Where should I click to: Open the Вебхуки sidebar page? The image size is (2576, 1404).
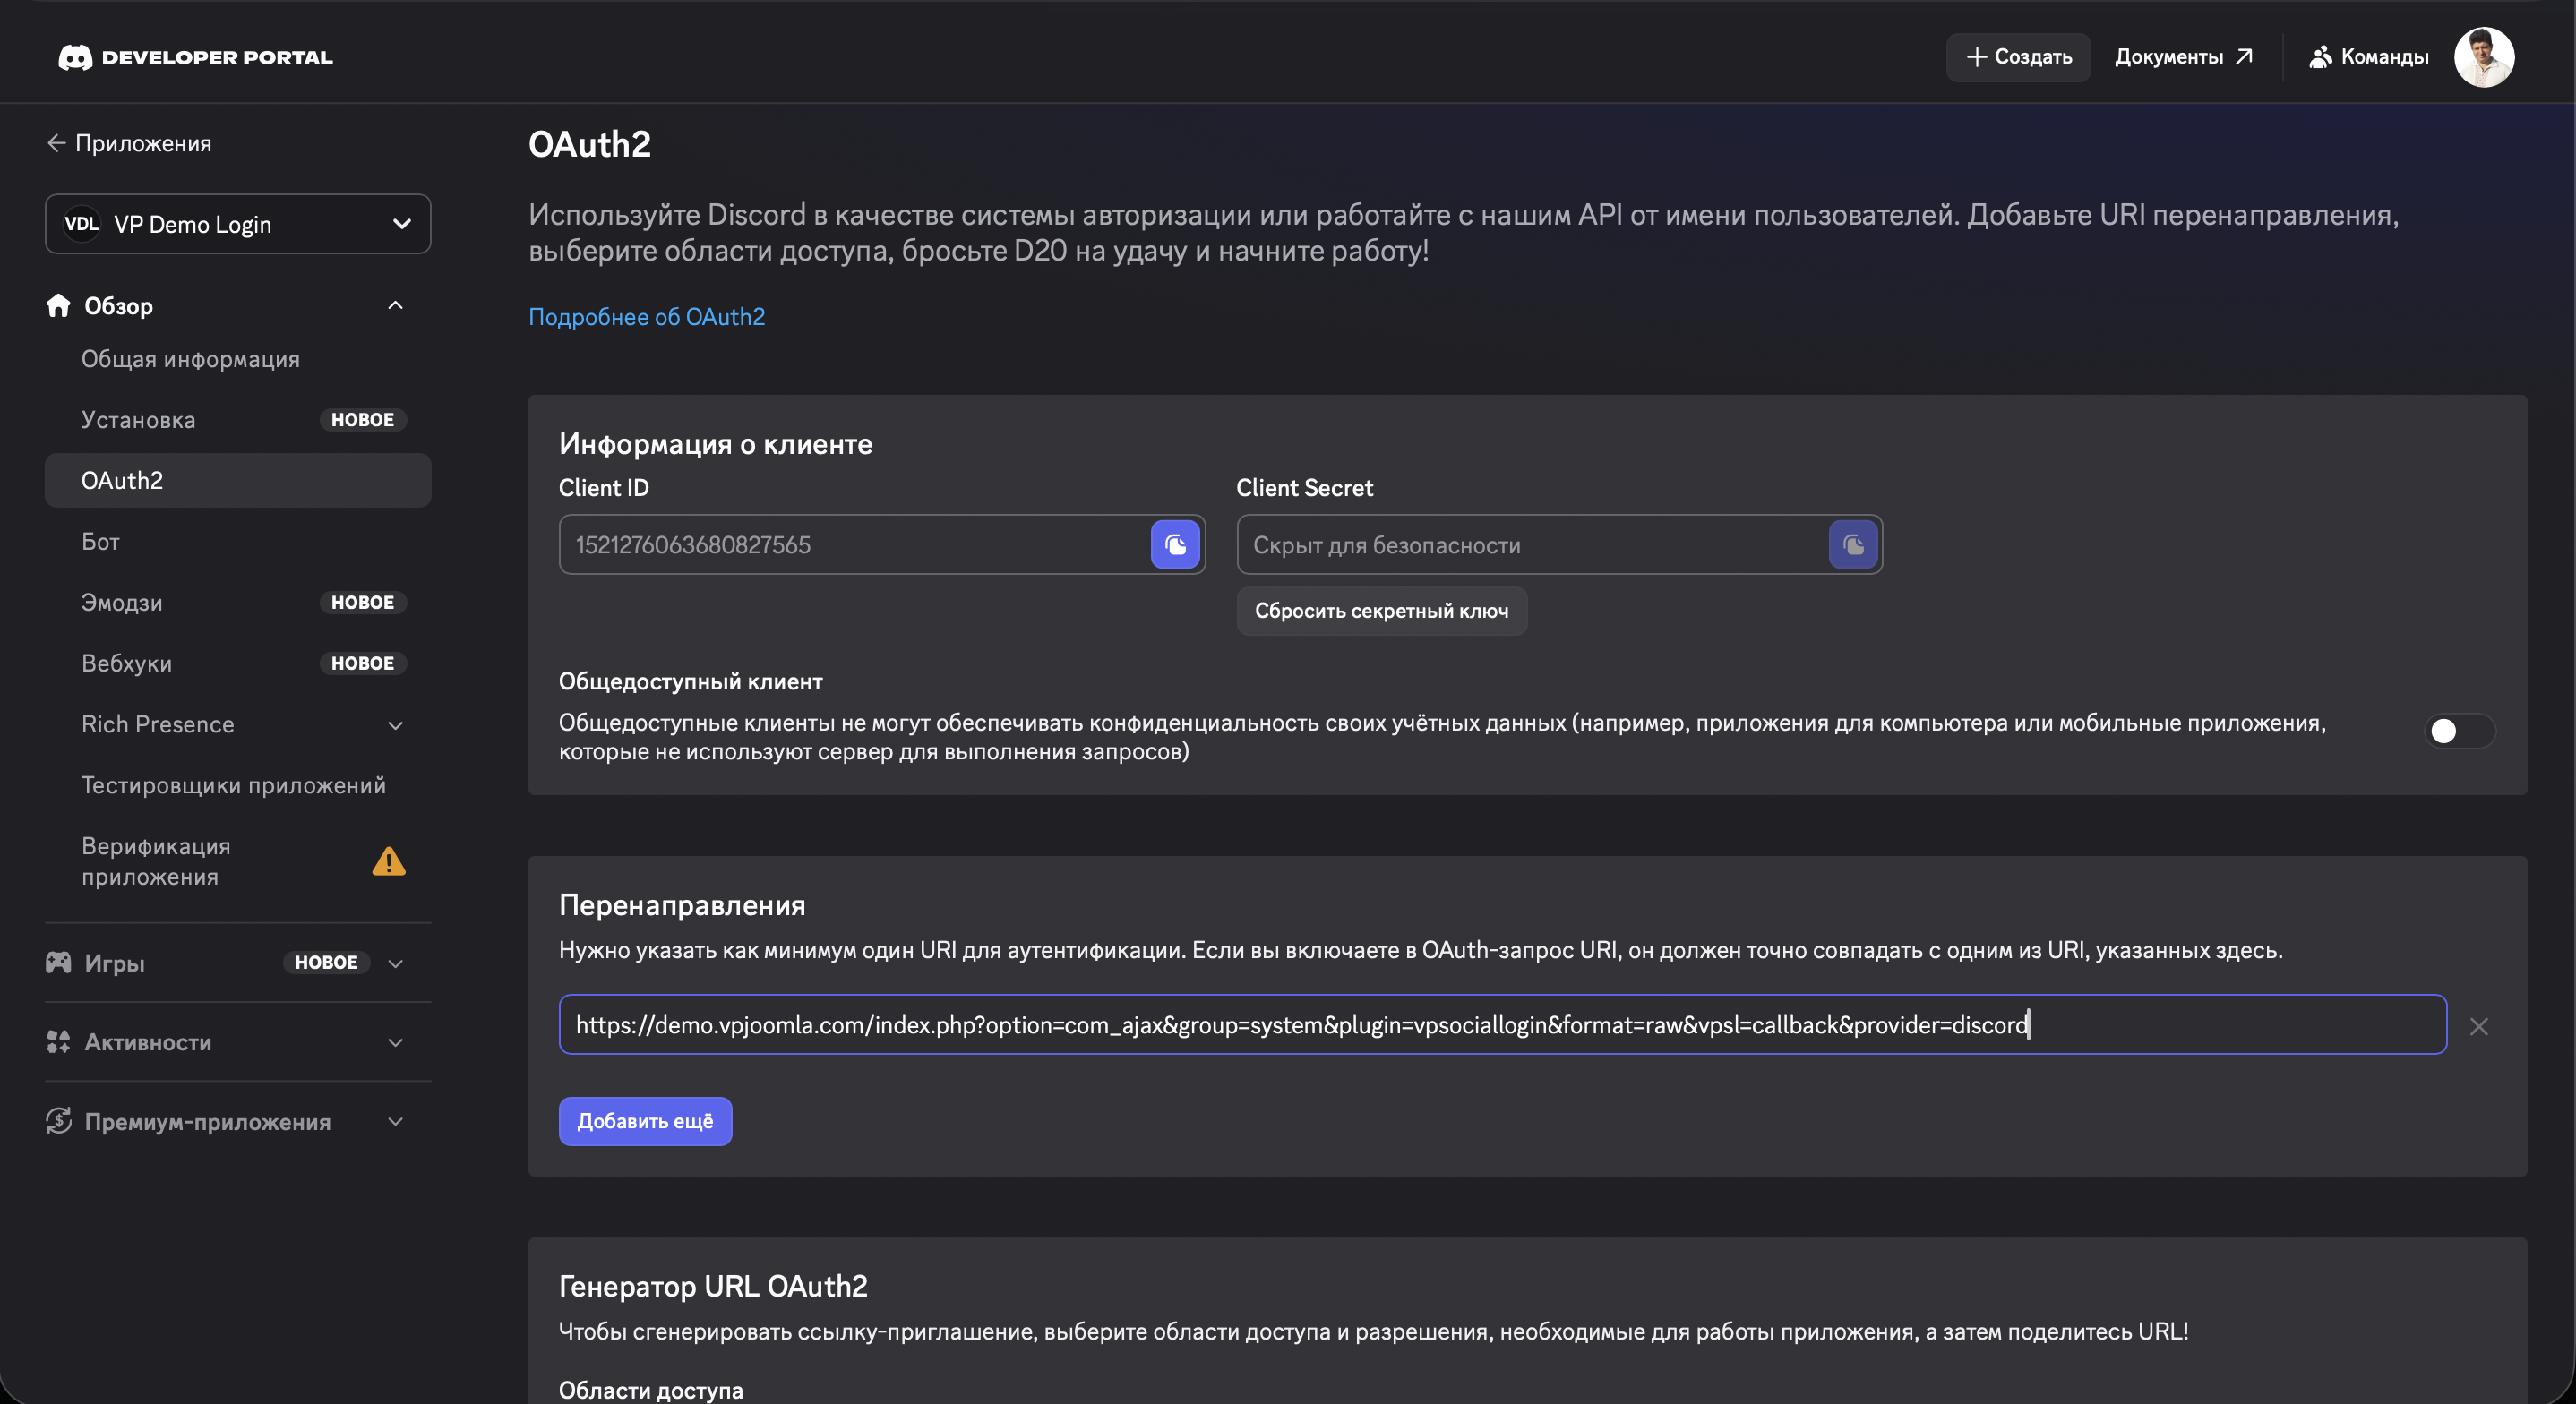coord(238,664)
